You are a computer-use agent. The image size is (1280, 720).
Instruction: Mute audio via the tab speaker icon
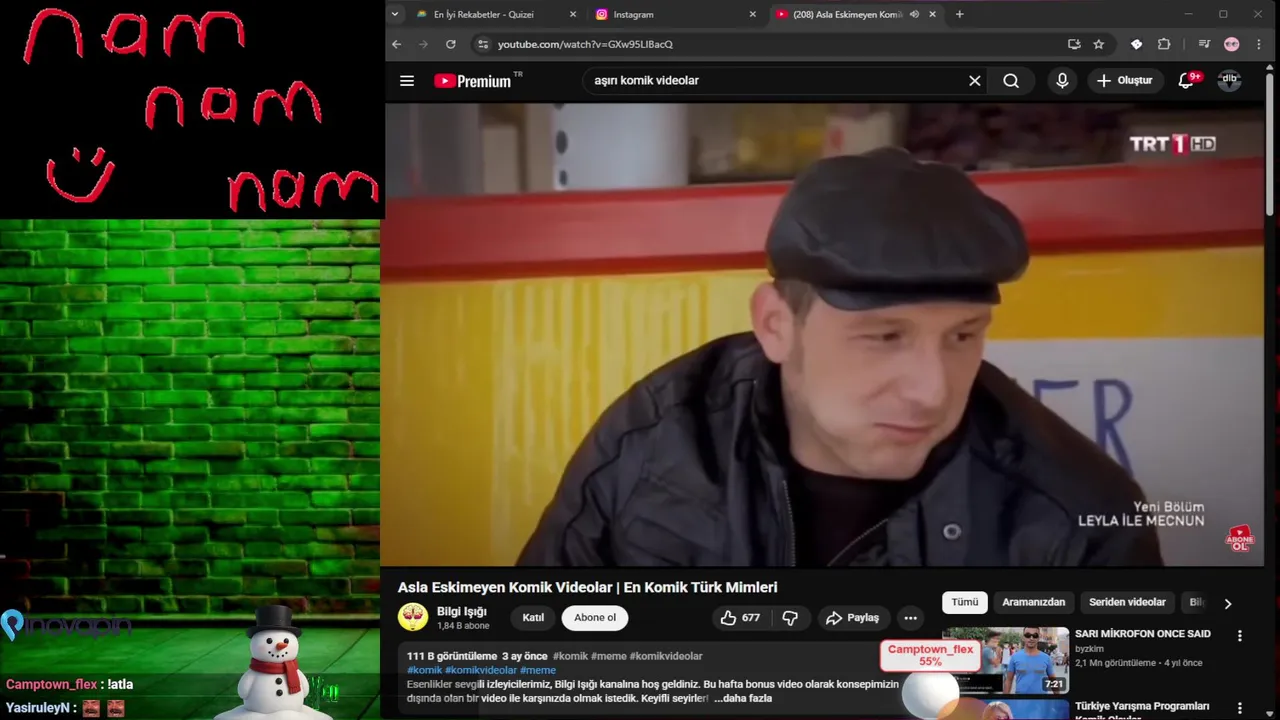click(914, 14)
